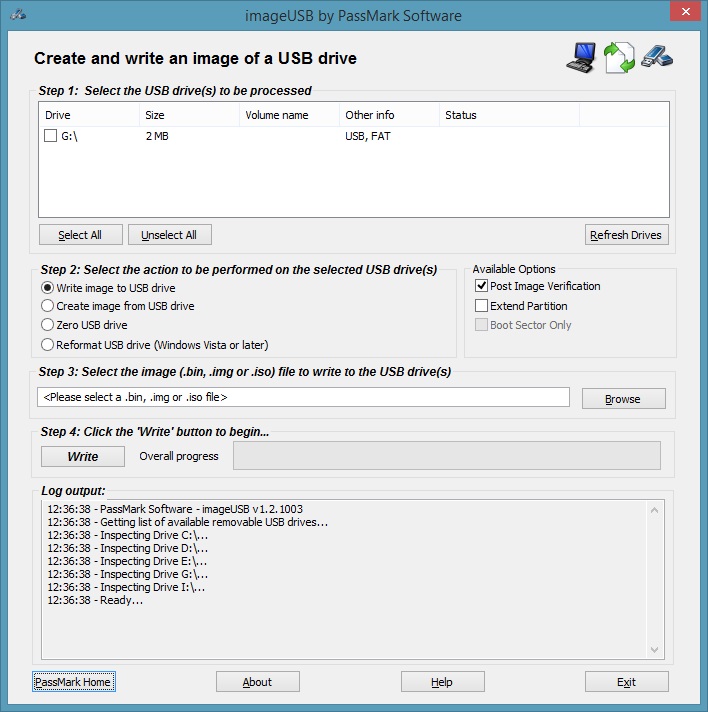This screenshot has width=708, height=712.
Task: Click the Write button to begin
Action: [x=83, y=456]
